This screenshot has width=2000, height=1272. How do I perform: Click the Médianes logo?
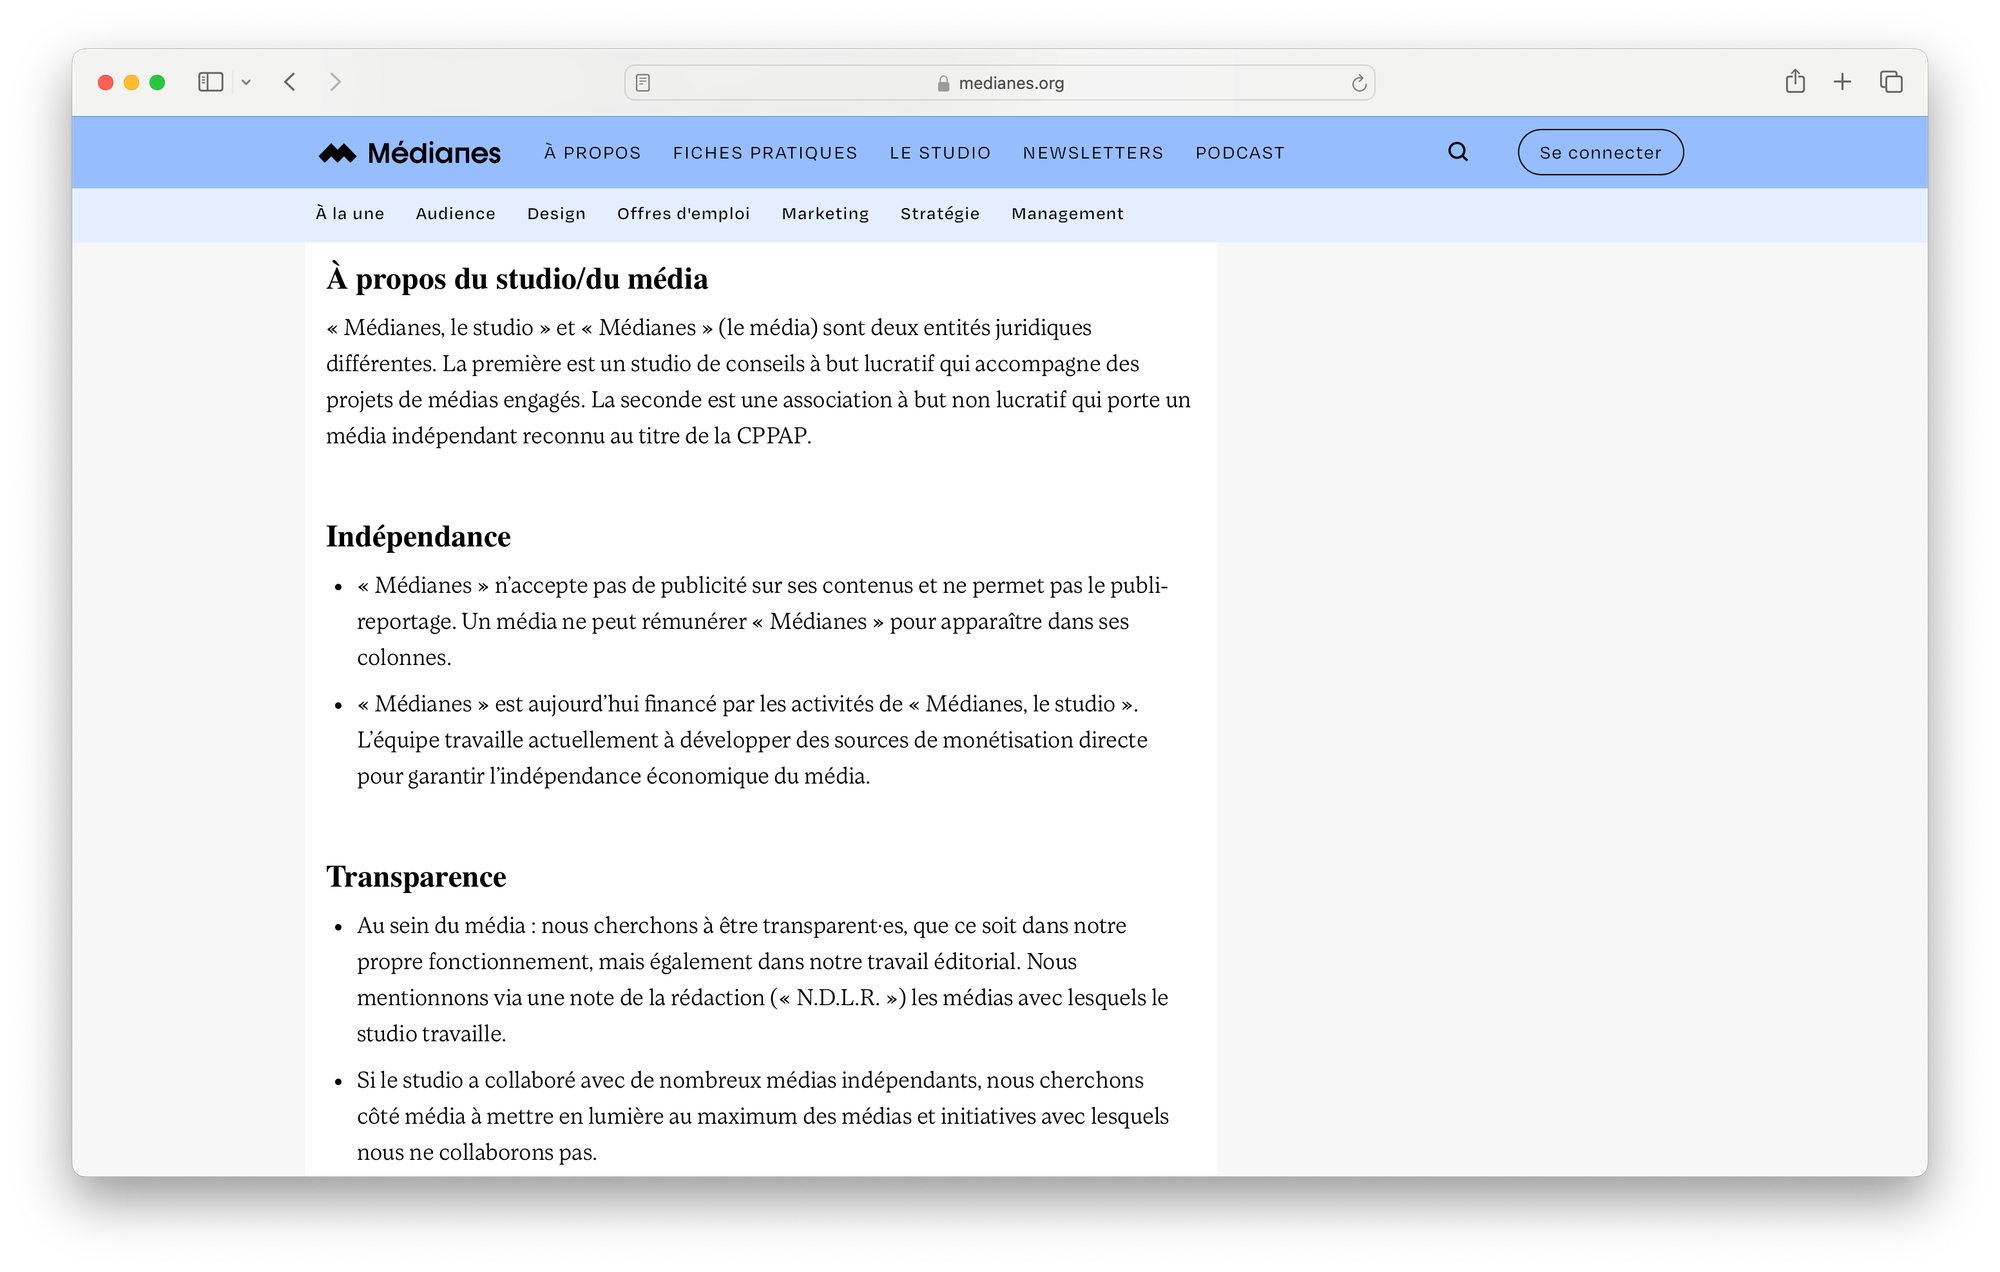pyautogui.click(x=410, y=153)
